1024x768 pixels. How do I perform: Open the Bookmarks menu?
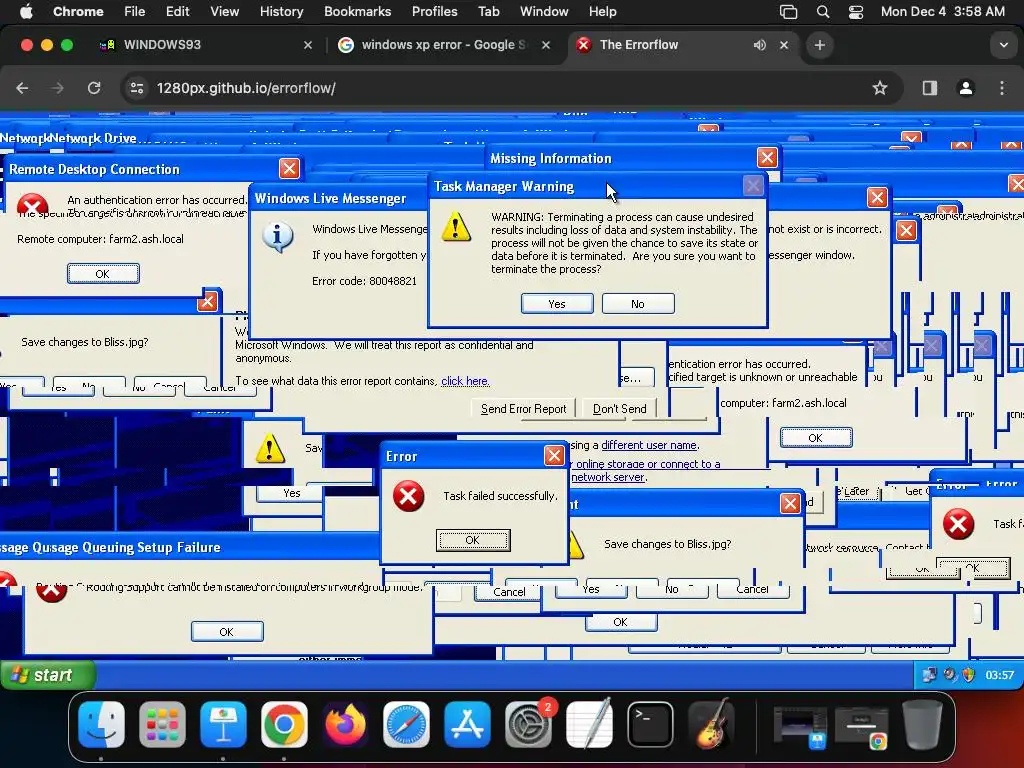coord(357,12)
